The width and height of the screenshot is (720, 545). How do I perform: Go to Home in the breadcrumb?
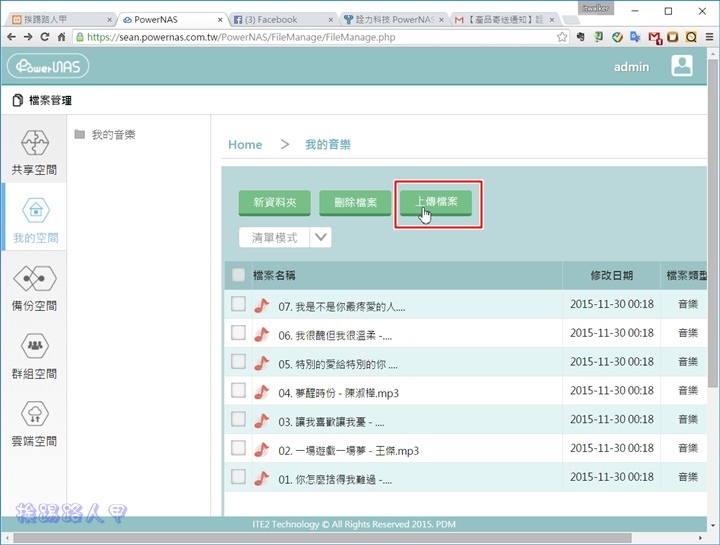click(245, 144)
